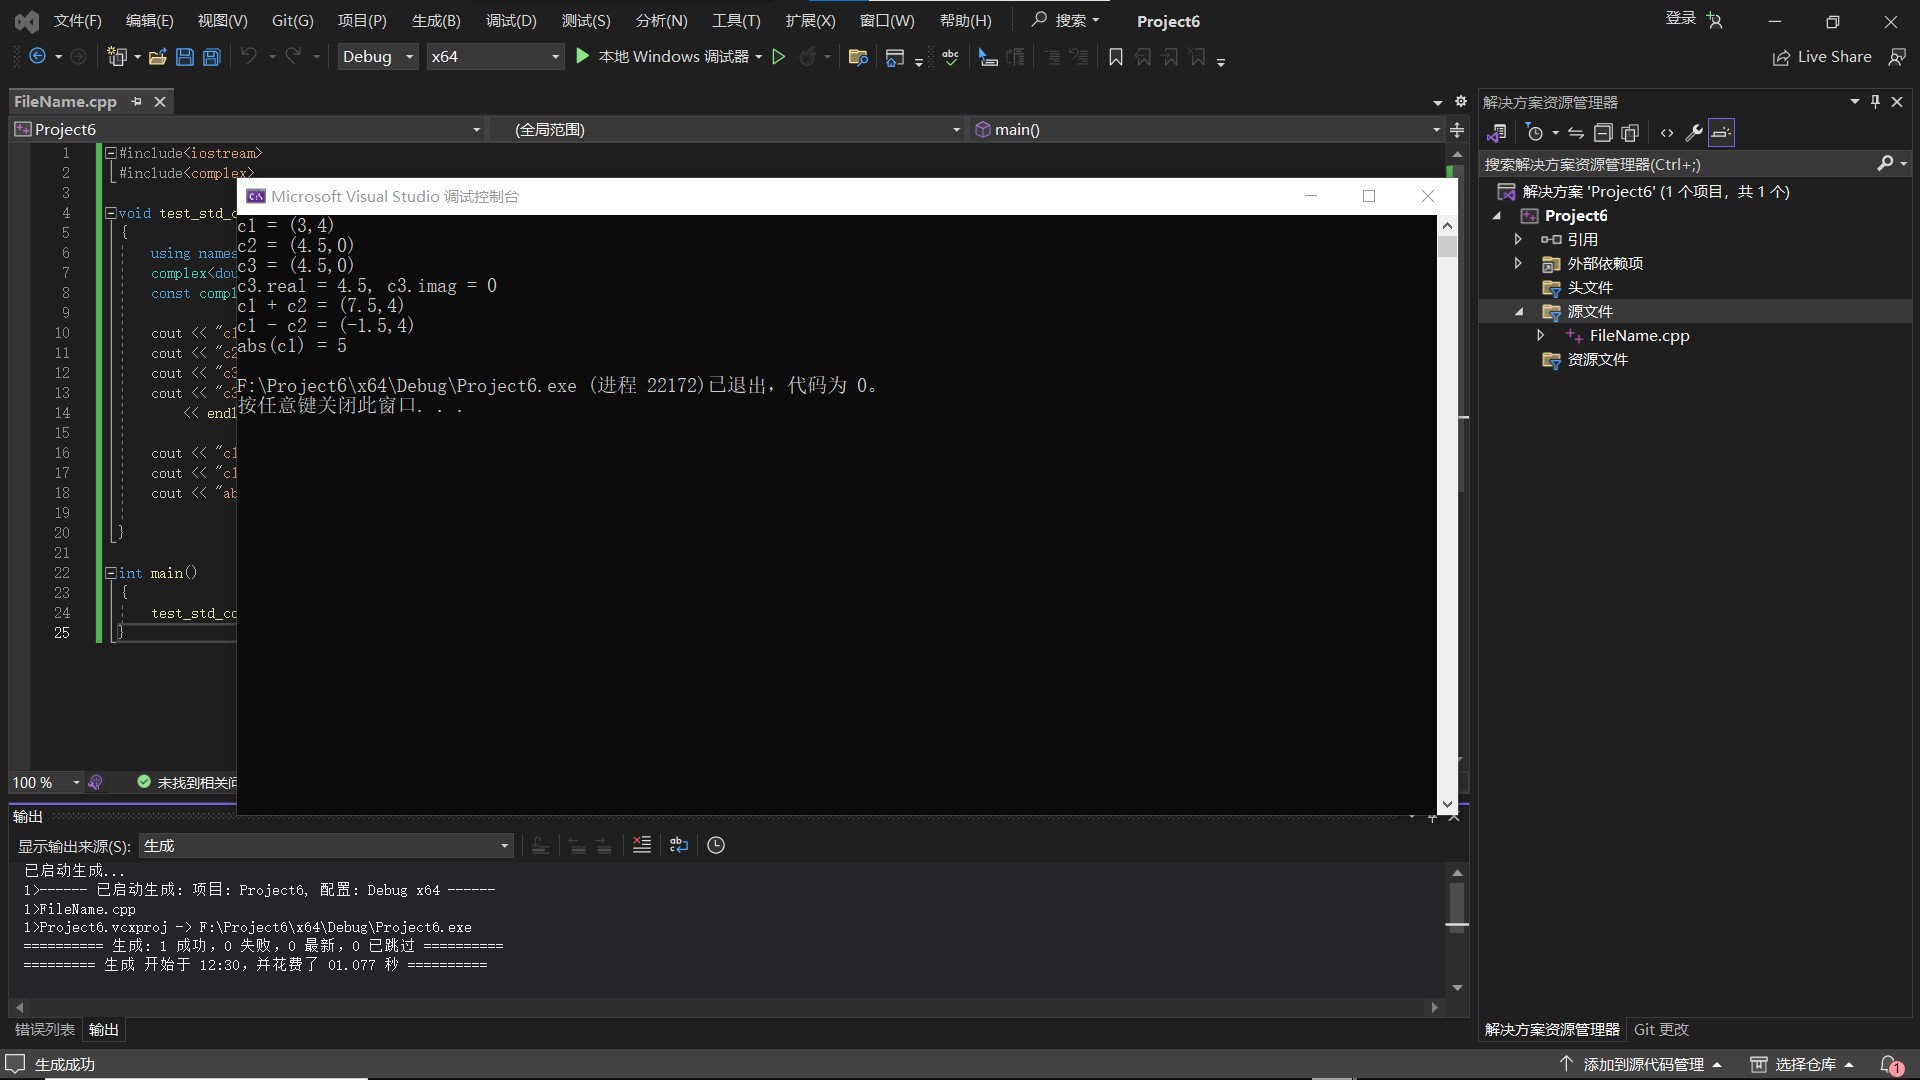Screen dimensions: 1920x1080
Task: Click the Save All toolbar icon
Action: click(x=211, y=57)
